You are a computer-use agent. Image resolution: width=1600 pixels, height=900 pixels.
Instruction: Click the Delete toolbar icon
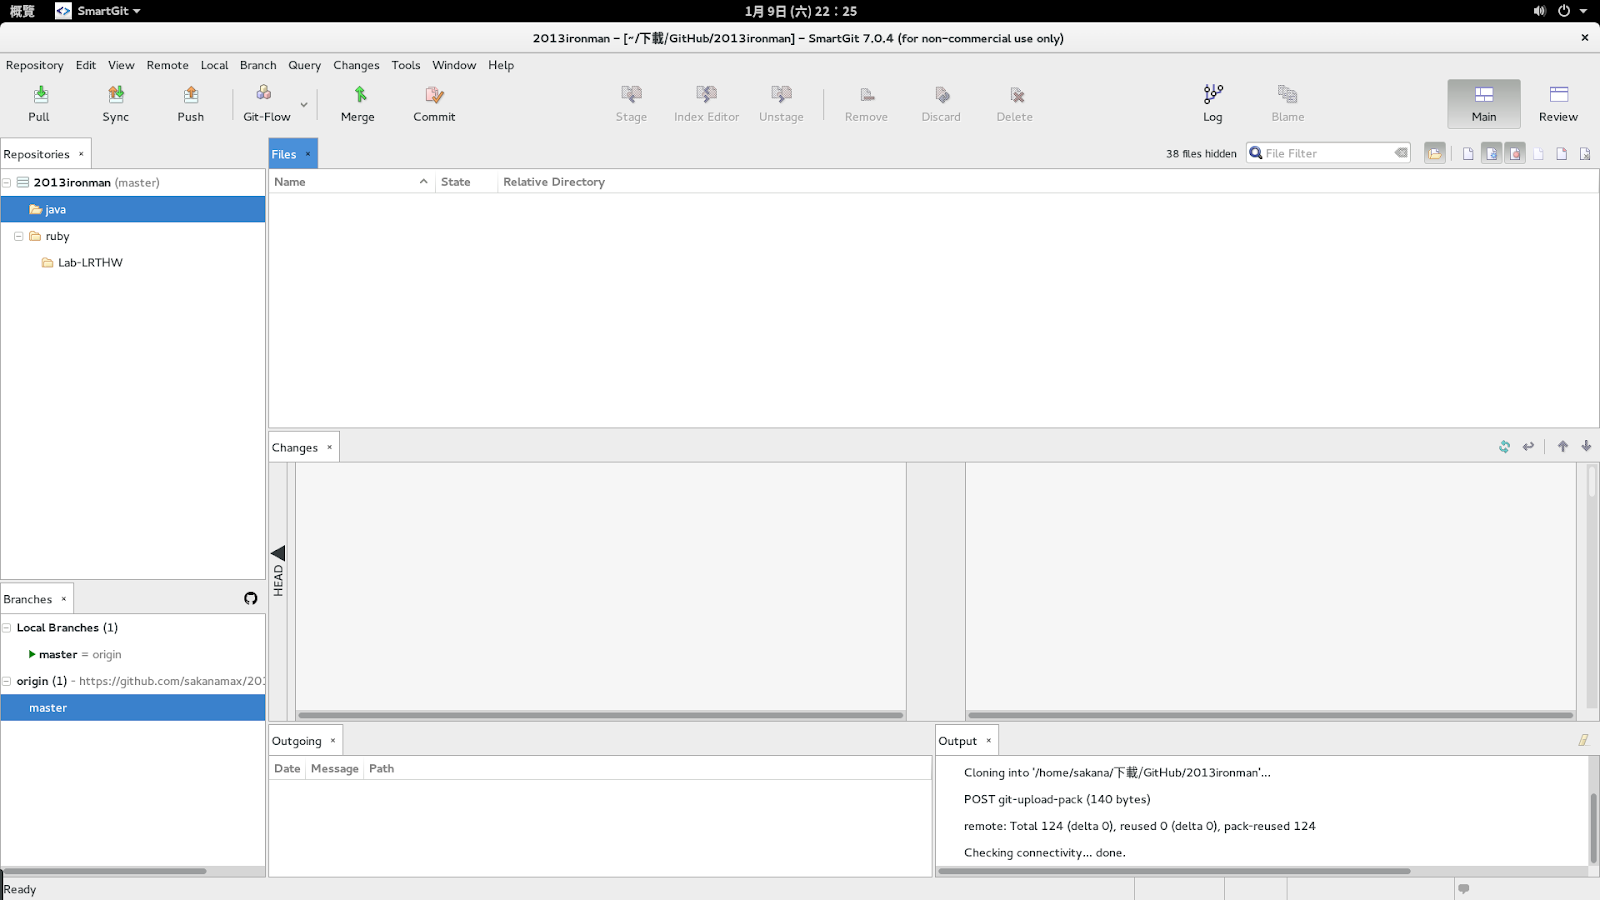point(1015,104)
